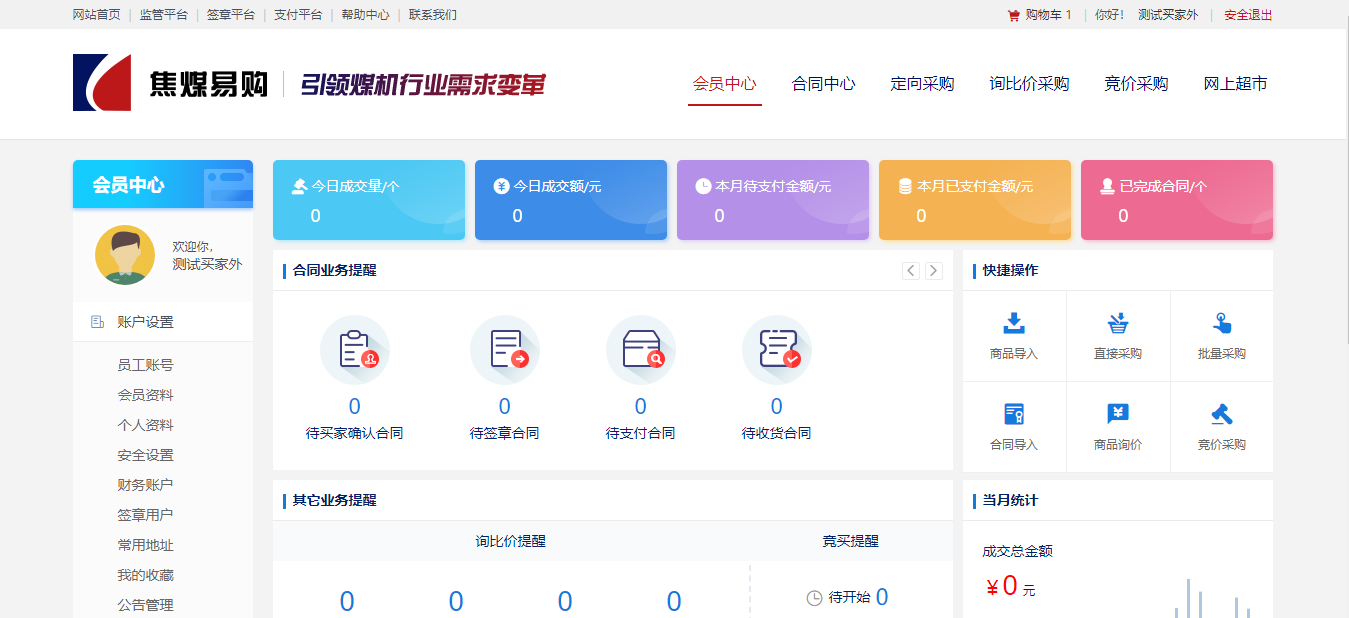The height and width of the screenshot is (618, 1349).
Task: Select the 批量采购 quick action icon
Action: coord(1221,323)
